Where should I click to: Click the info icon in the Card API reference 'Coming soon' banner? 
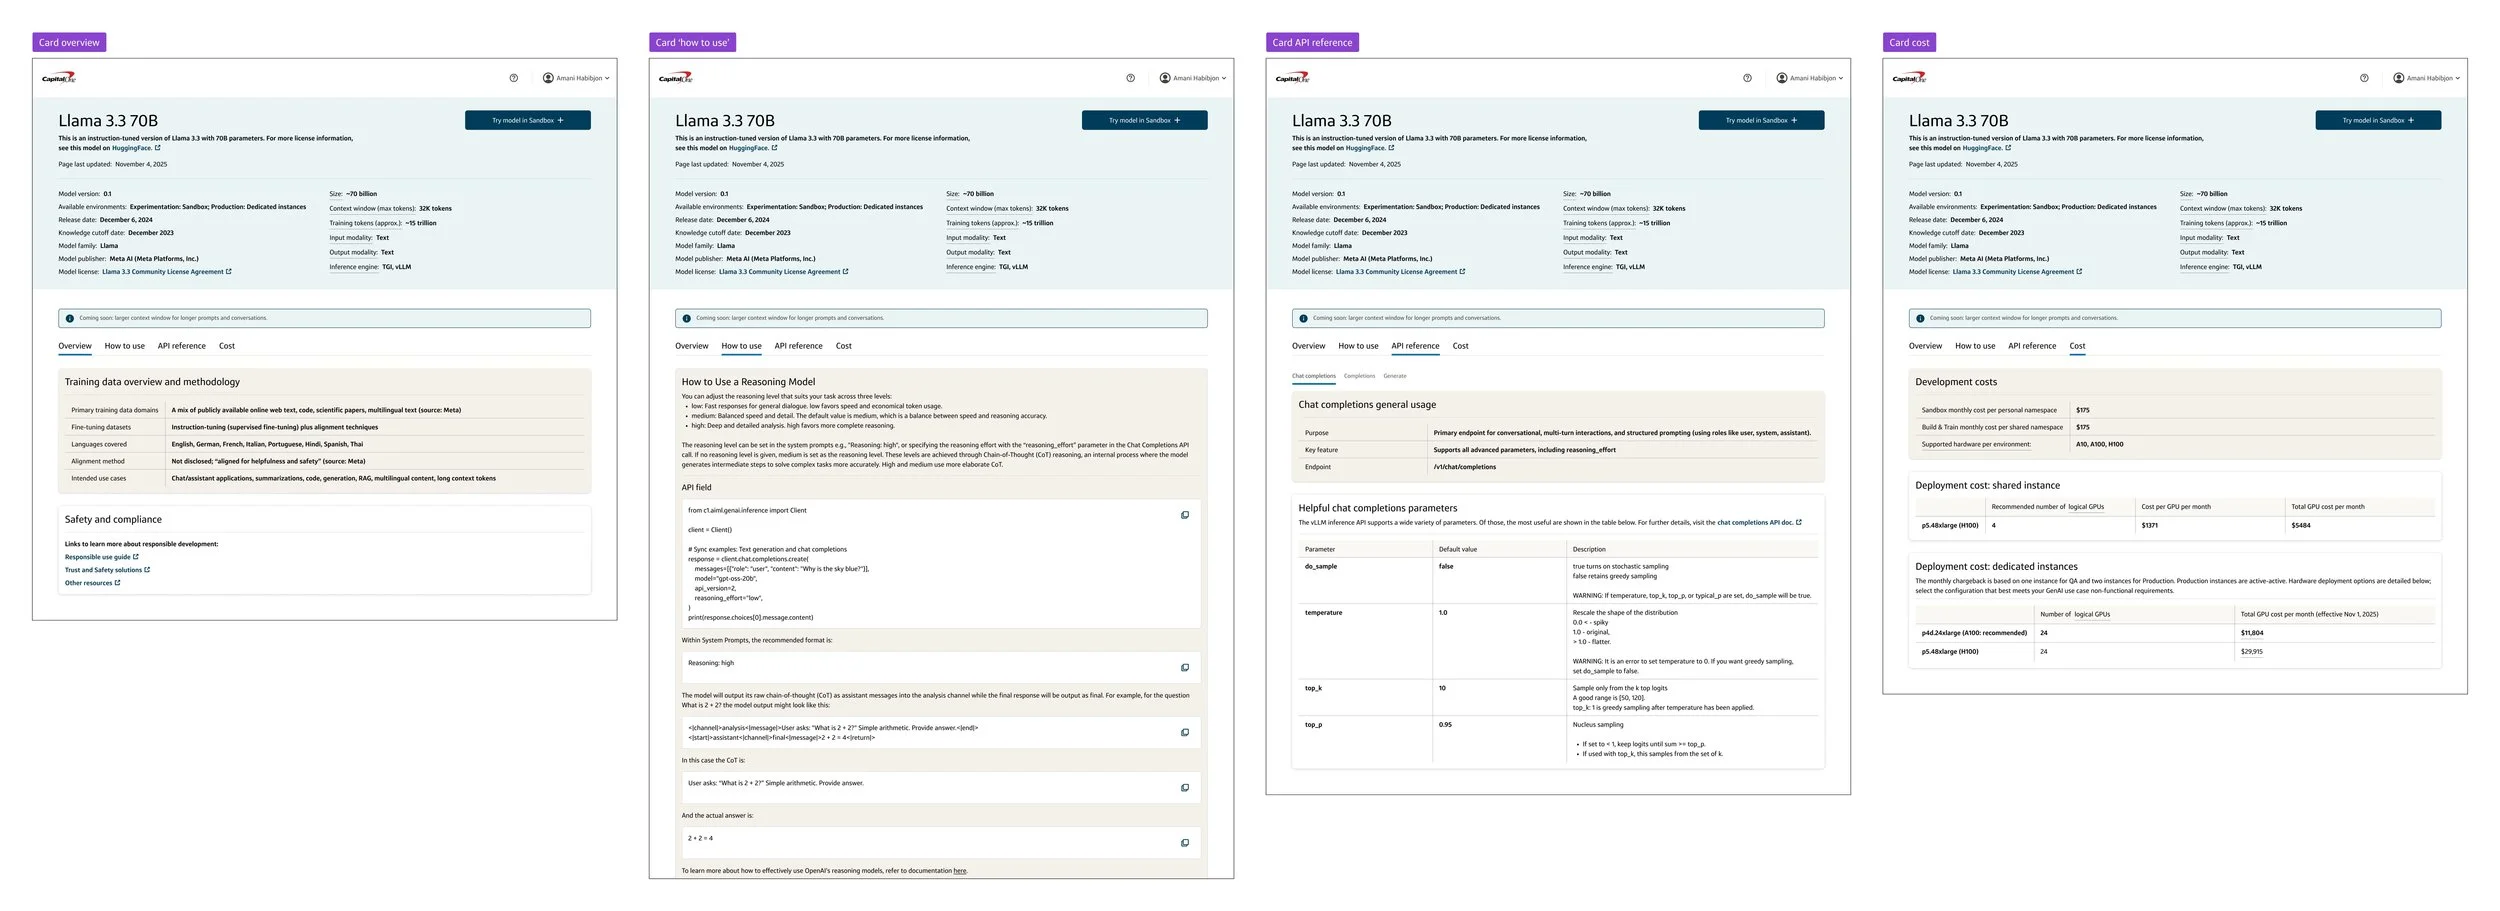pyautogui.click(x=1303, y=319)
